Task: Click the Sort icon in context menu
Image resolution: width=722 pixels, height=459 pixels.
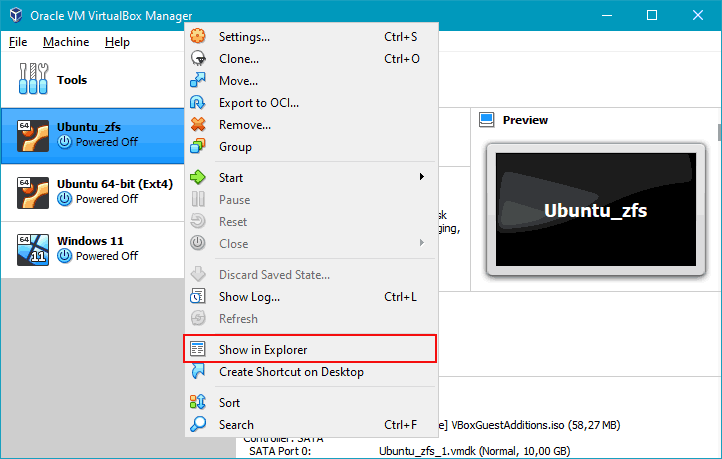Action: 198,403
